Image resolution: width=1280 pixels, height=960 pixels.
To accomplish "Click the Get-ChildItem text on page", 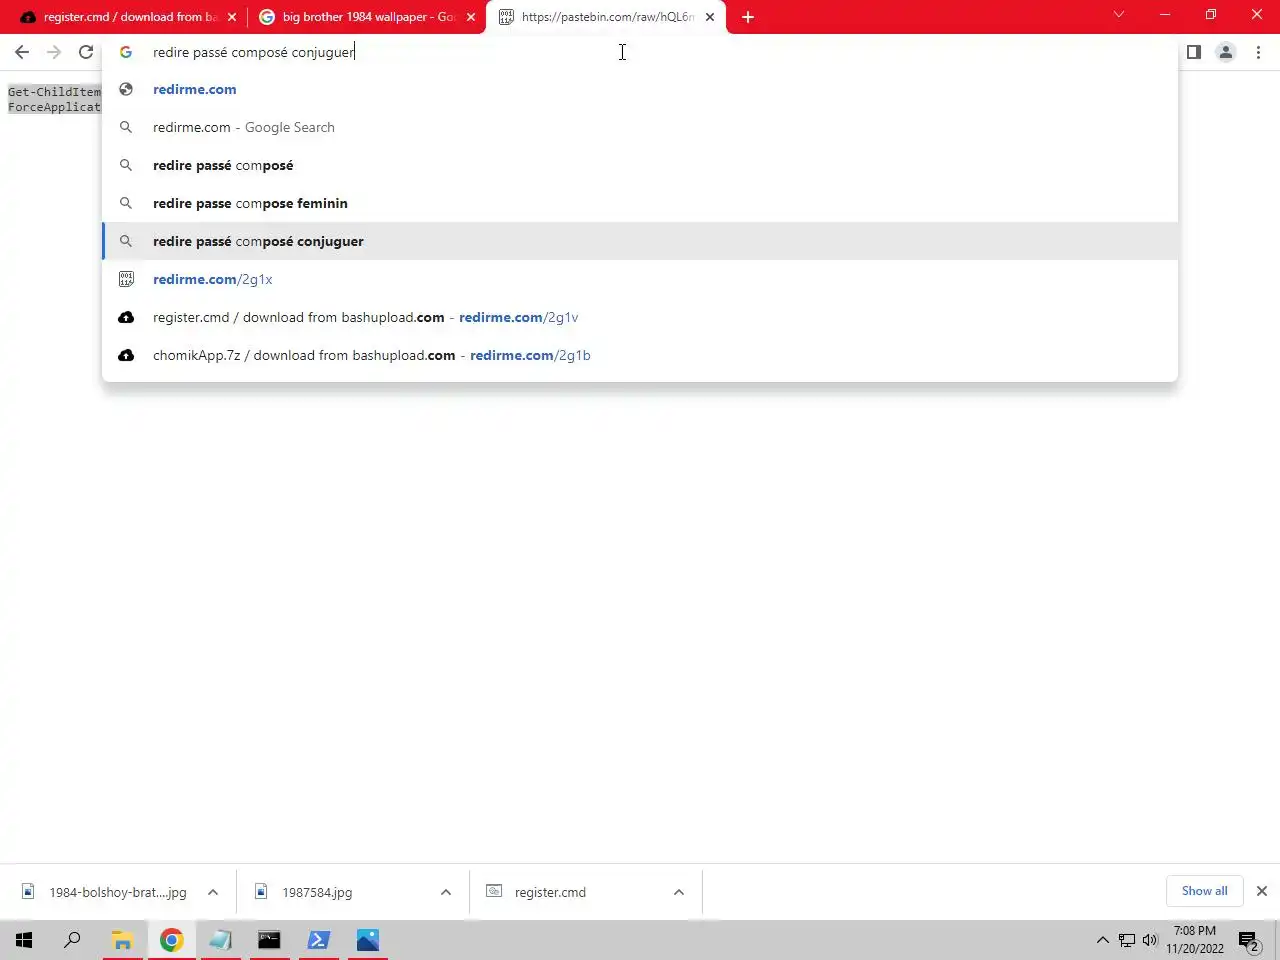I will [x=54, y=92].
